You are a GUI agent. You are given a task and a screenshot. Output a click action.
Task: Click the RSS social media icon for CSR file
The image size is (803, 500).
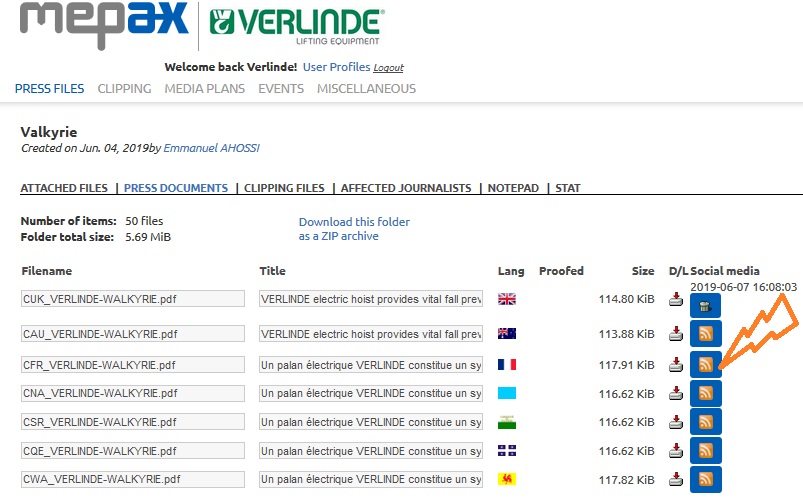(705, 422)
